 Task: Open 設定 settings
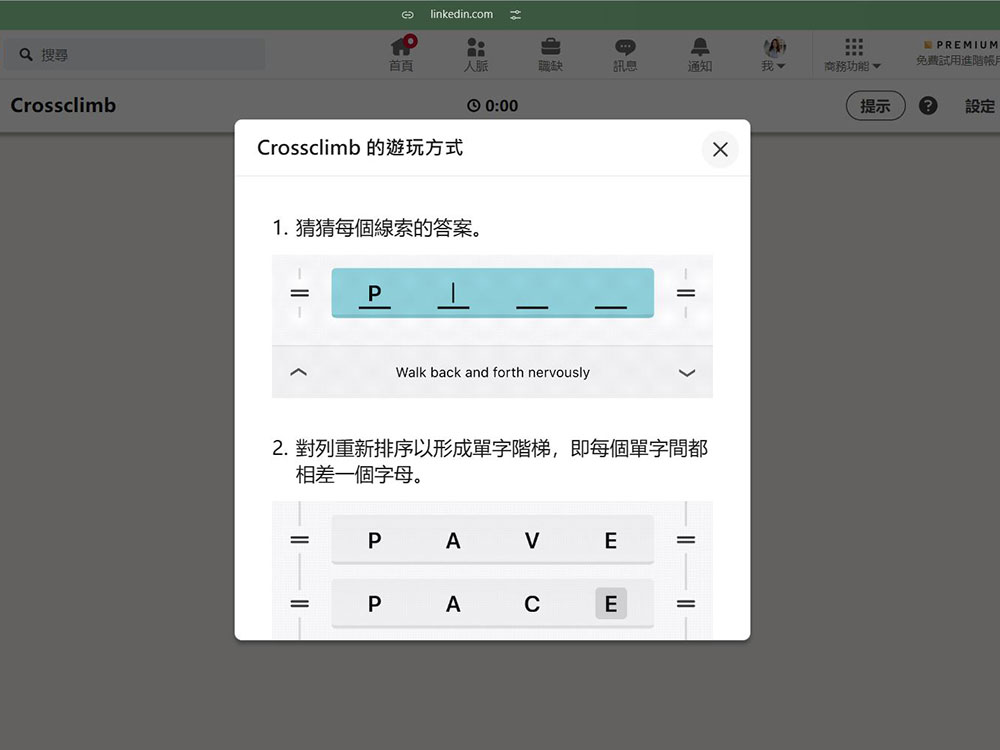pos(980,106)
